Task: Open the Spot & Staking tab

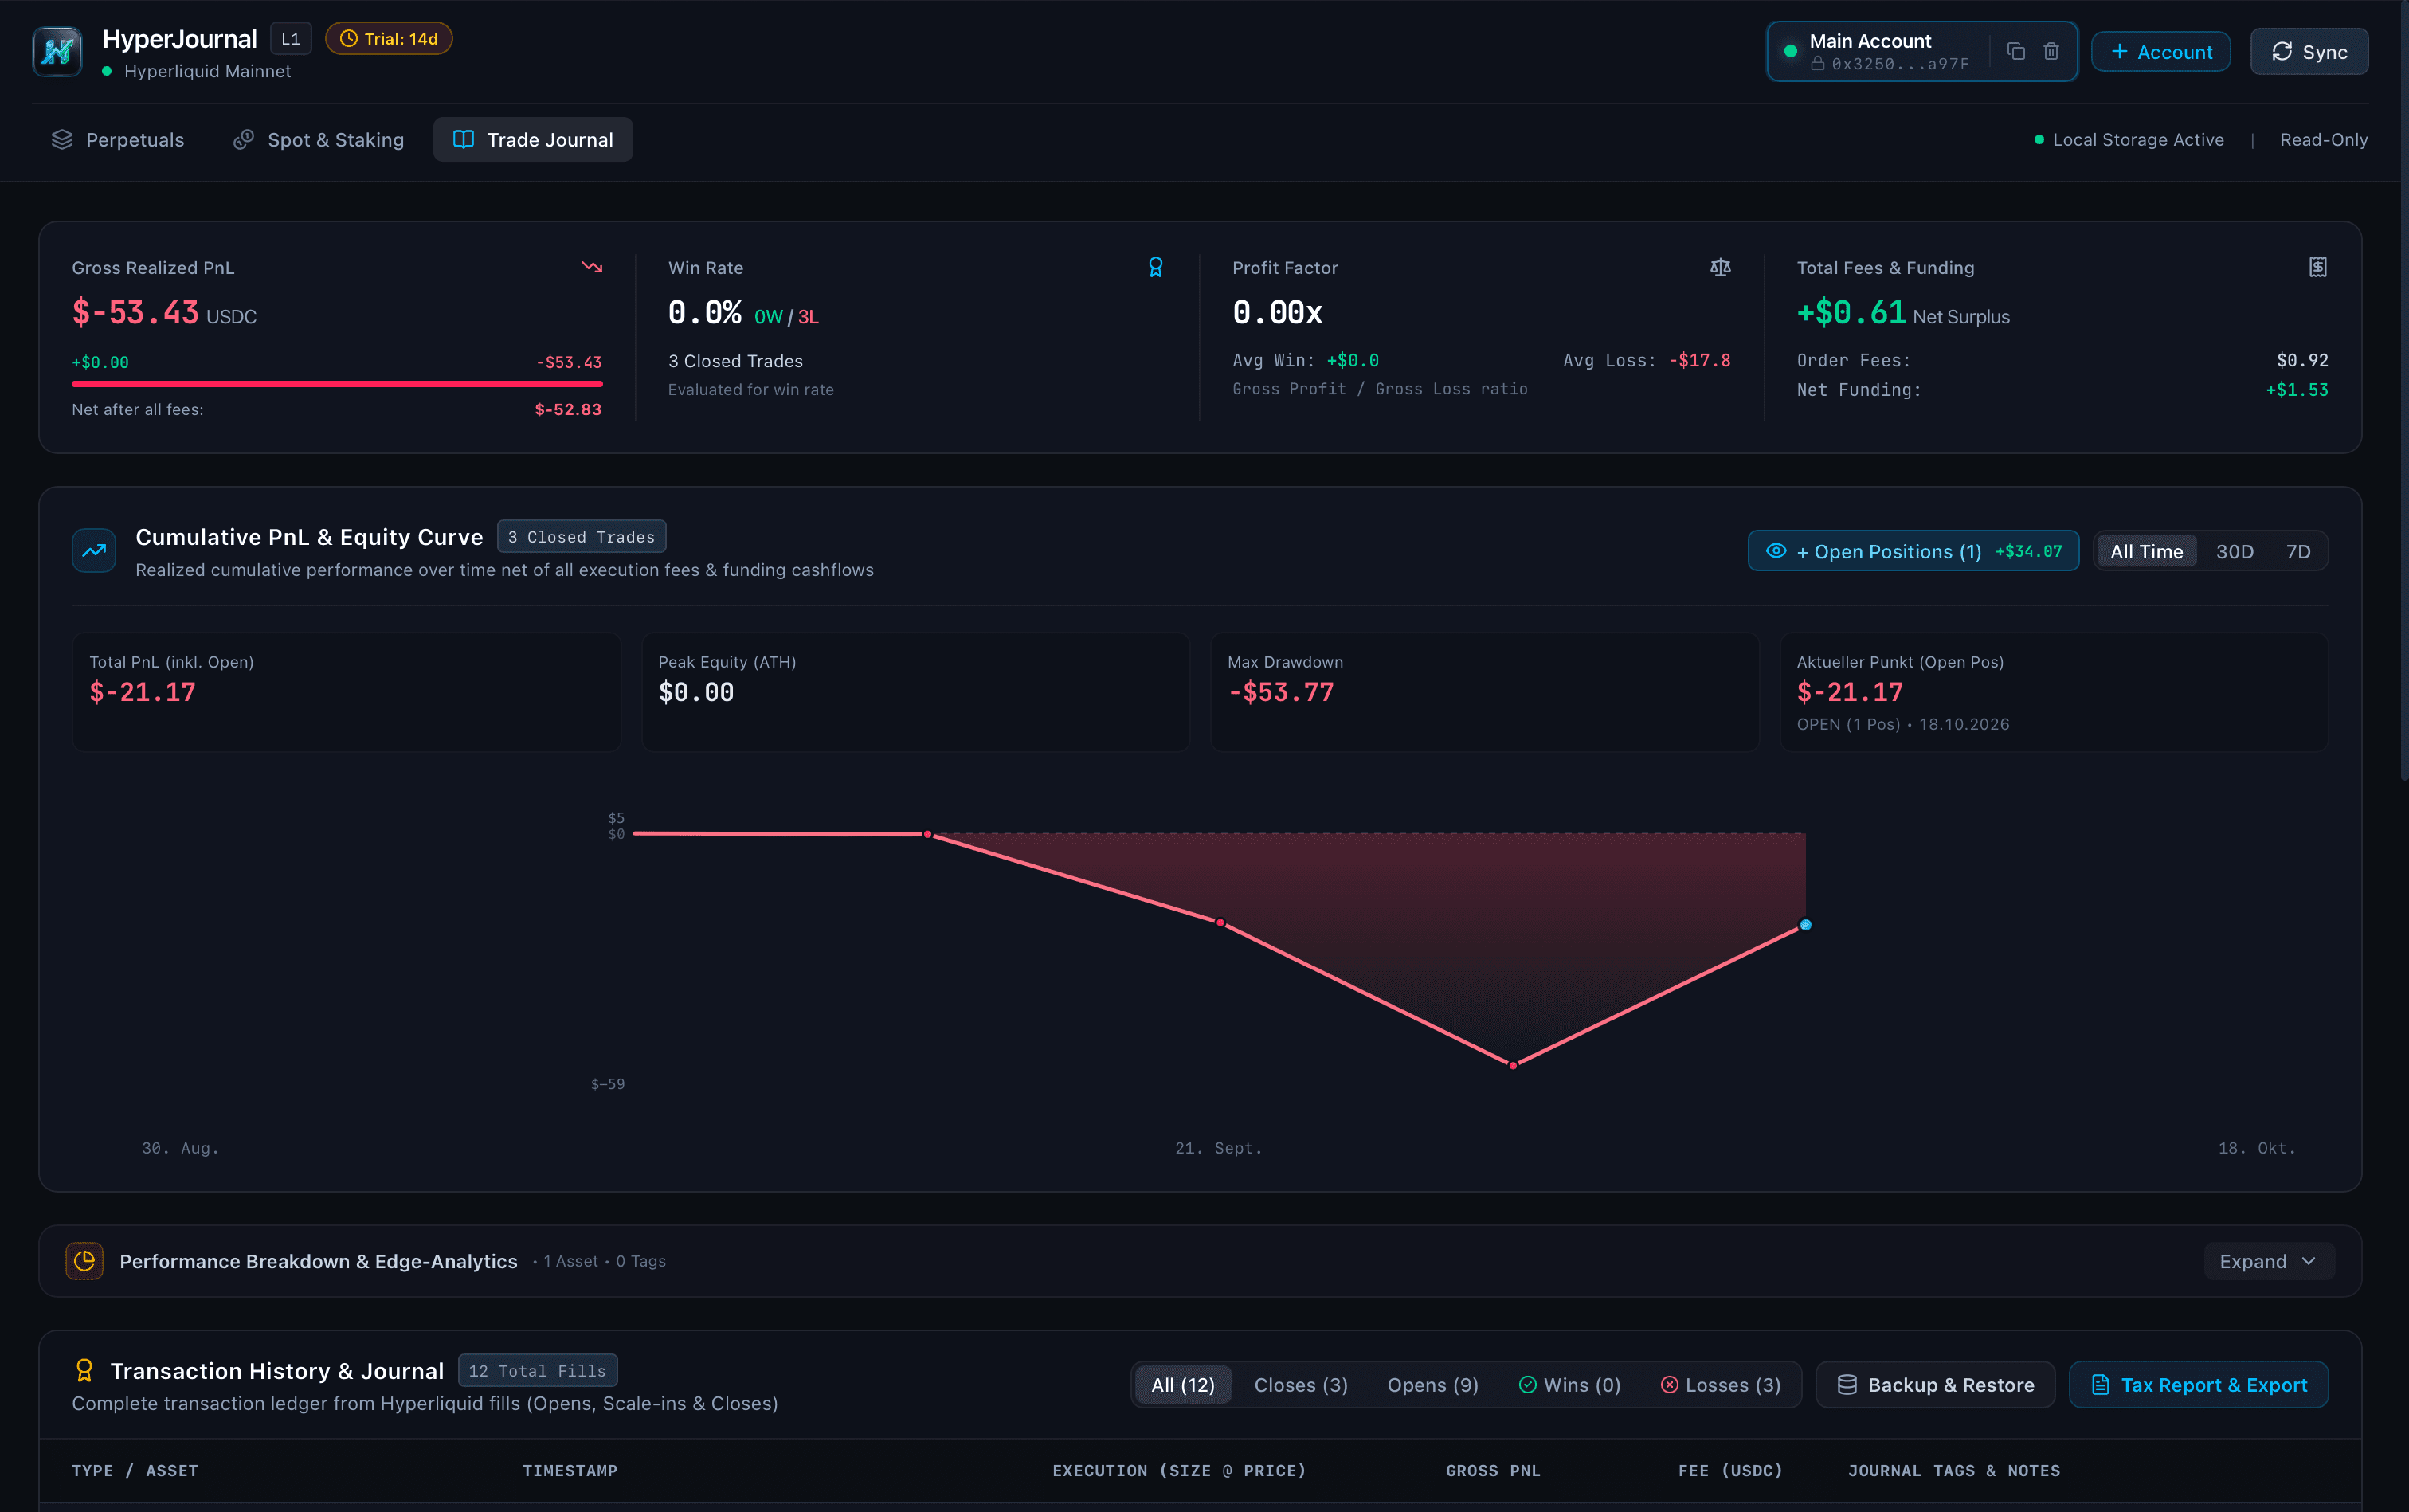Action: 319,140
